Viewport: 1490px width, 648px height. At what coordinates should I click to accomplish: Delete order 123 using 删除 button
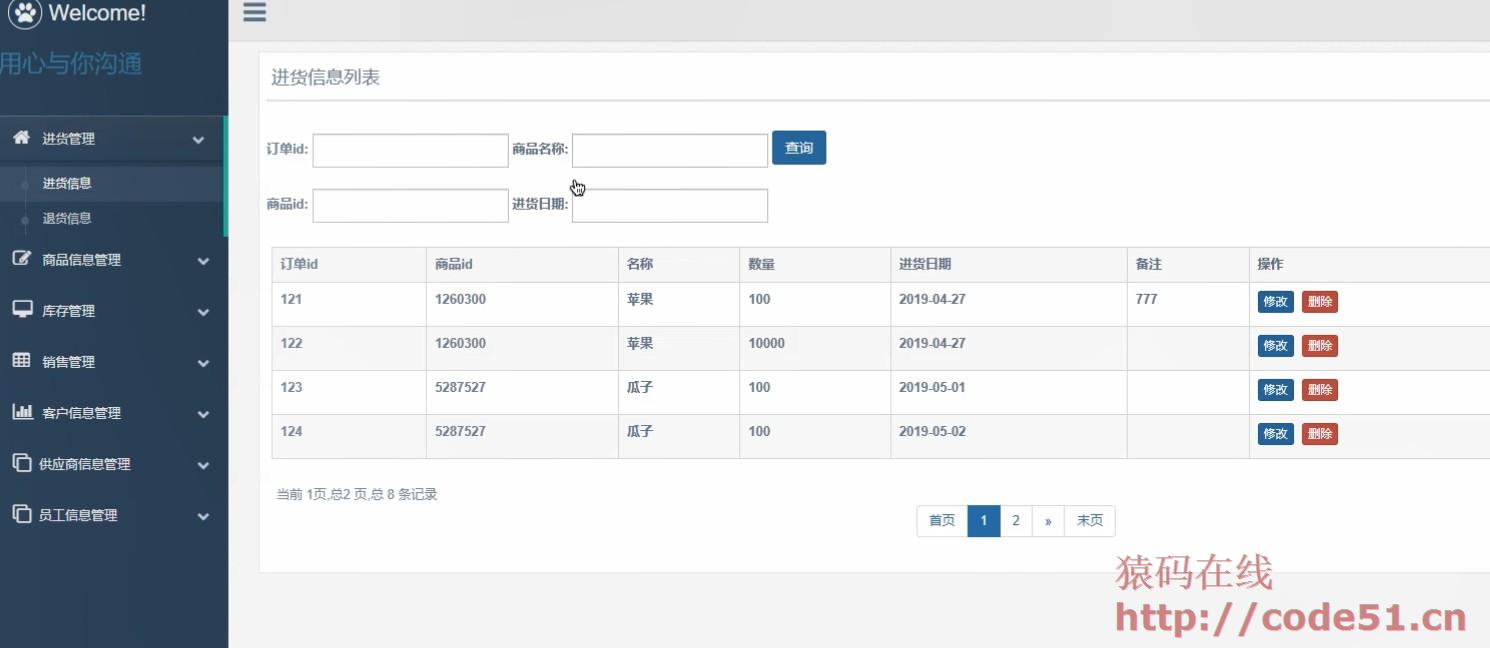point(1319,390)
